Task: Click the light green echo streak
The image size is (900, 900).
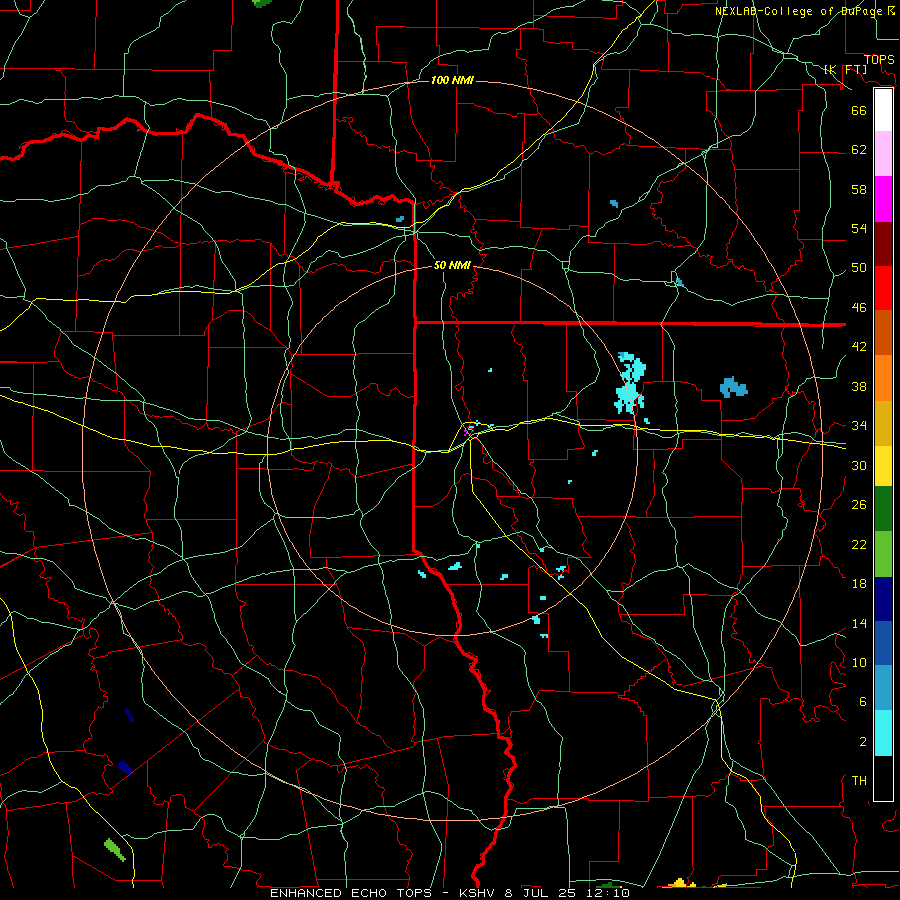Action: pyautogui.click(x=115, y=850)
